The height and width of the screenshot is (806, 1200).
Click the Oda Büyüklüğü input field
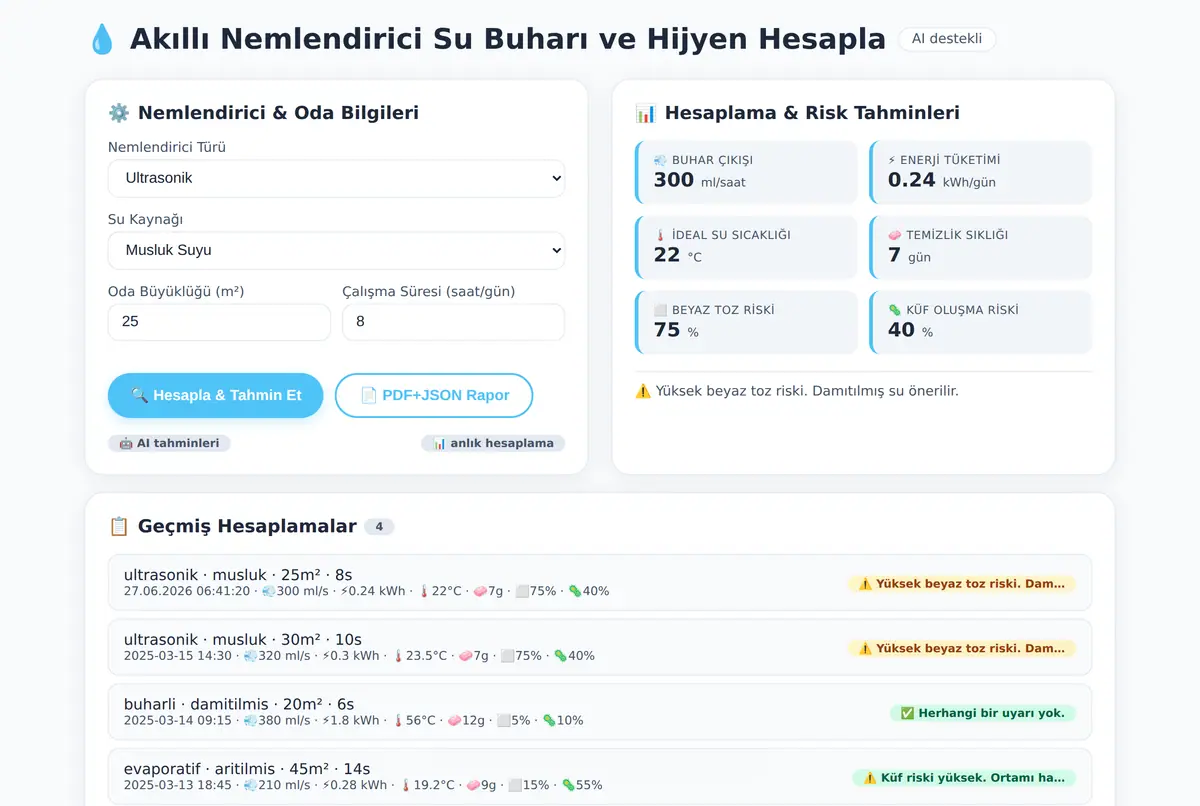point(219,322)
